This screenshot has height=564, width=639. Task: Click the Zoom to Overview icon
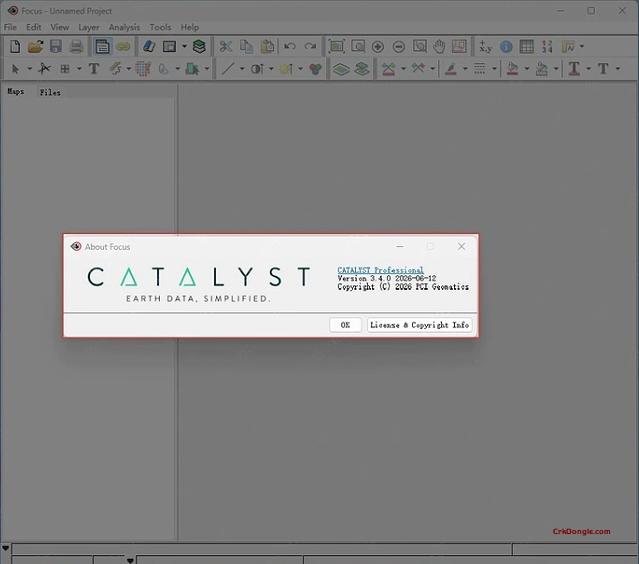click(x=337, y=46)
